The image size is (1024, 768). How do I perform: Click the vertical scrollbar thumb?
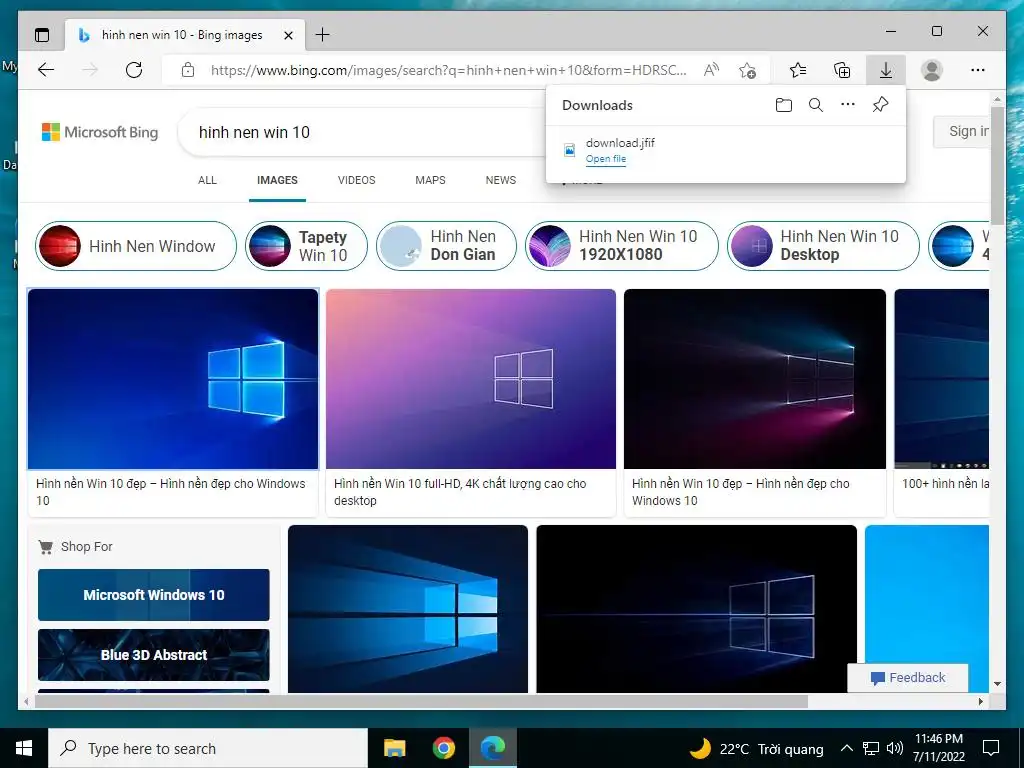(x=997, y=165)
